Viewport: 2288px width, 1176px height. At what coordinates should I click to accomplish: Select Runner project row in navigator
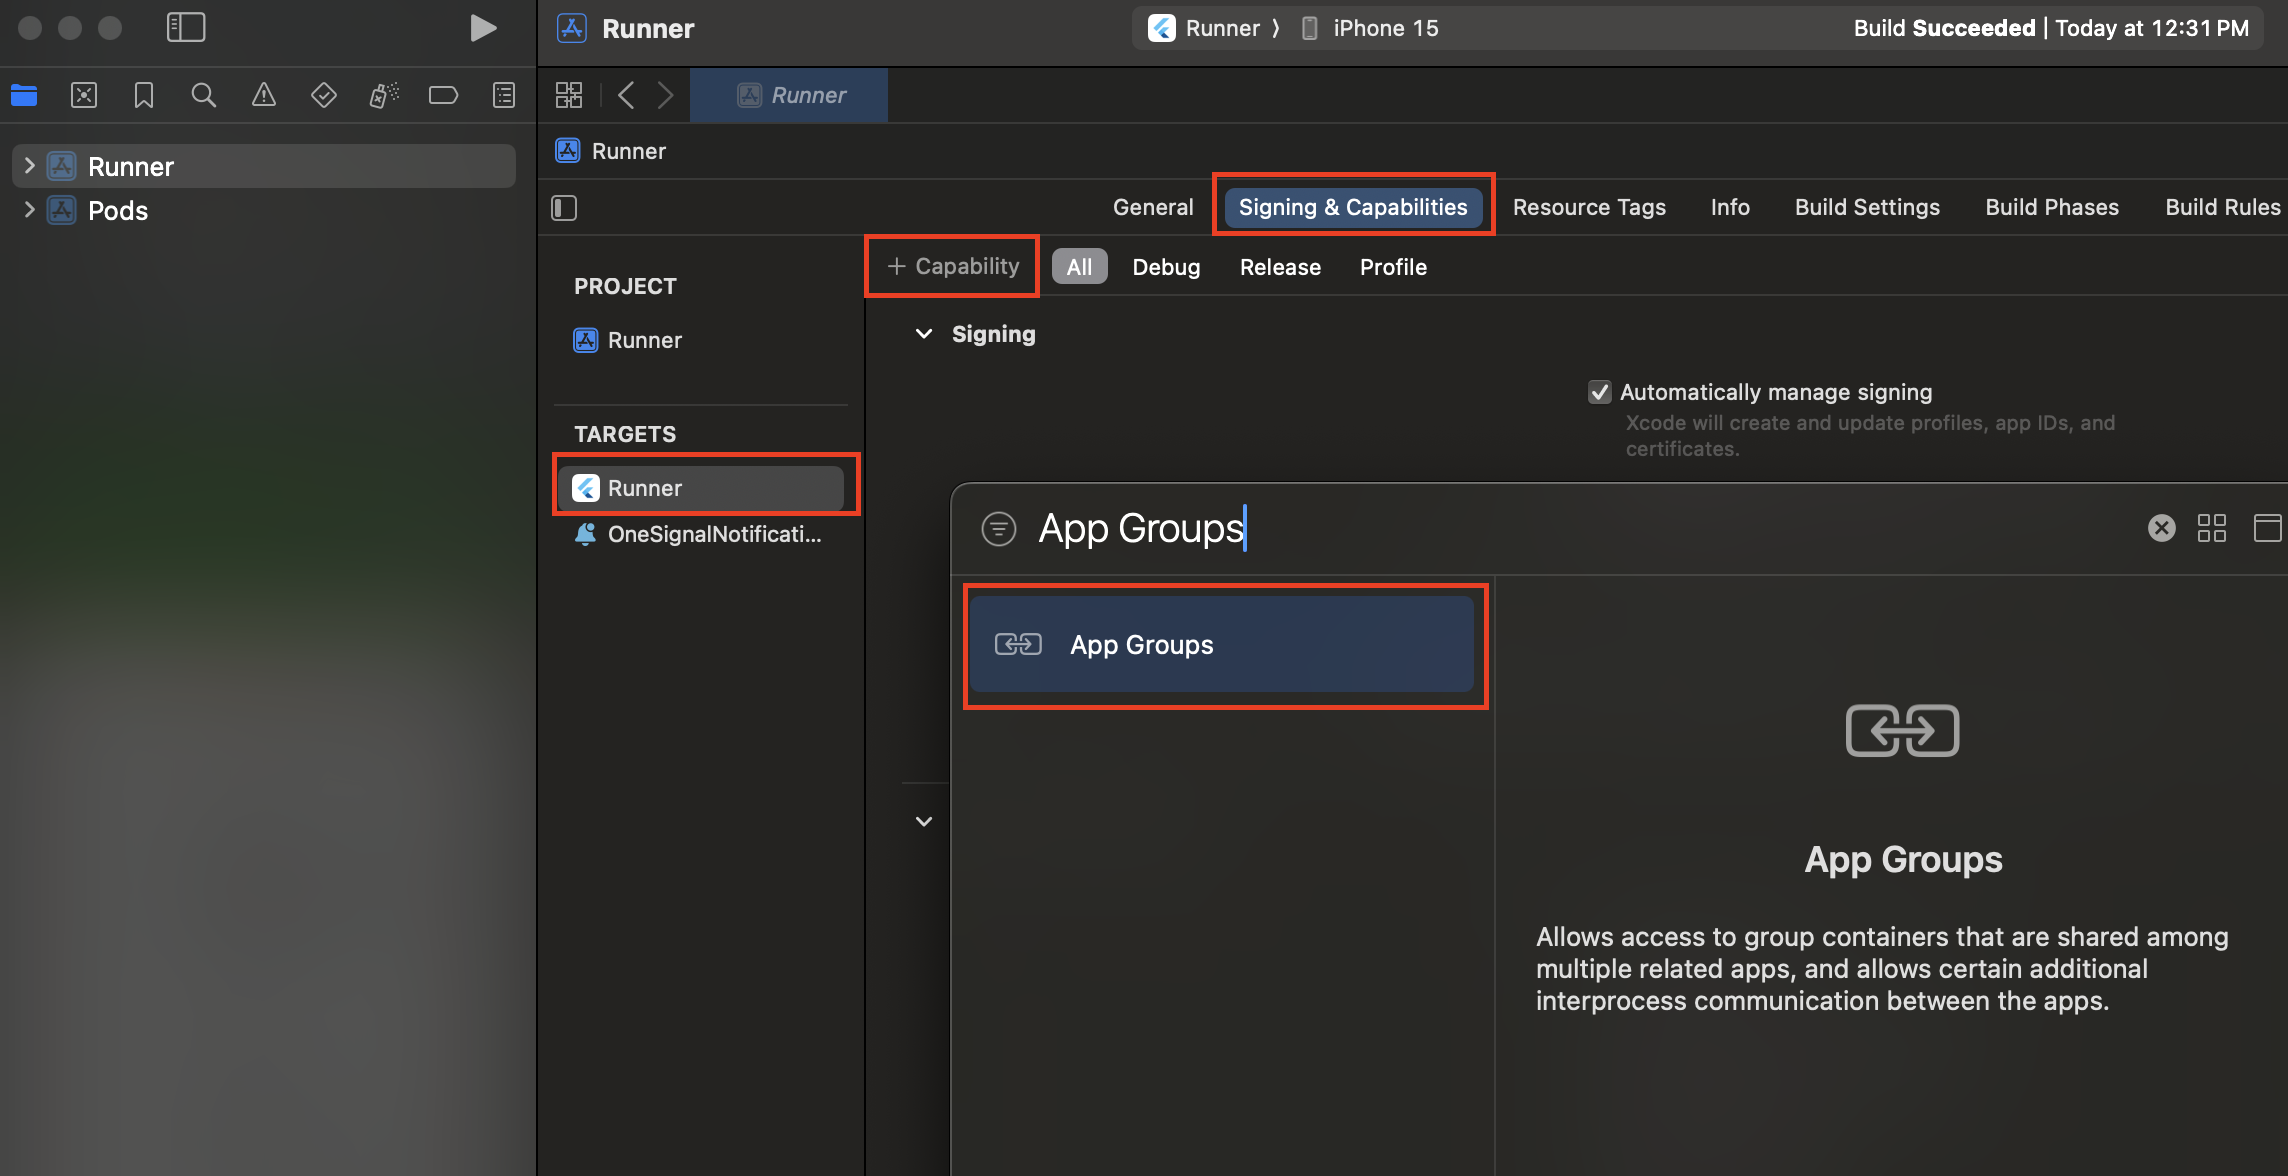[x=264, y=166]
